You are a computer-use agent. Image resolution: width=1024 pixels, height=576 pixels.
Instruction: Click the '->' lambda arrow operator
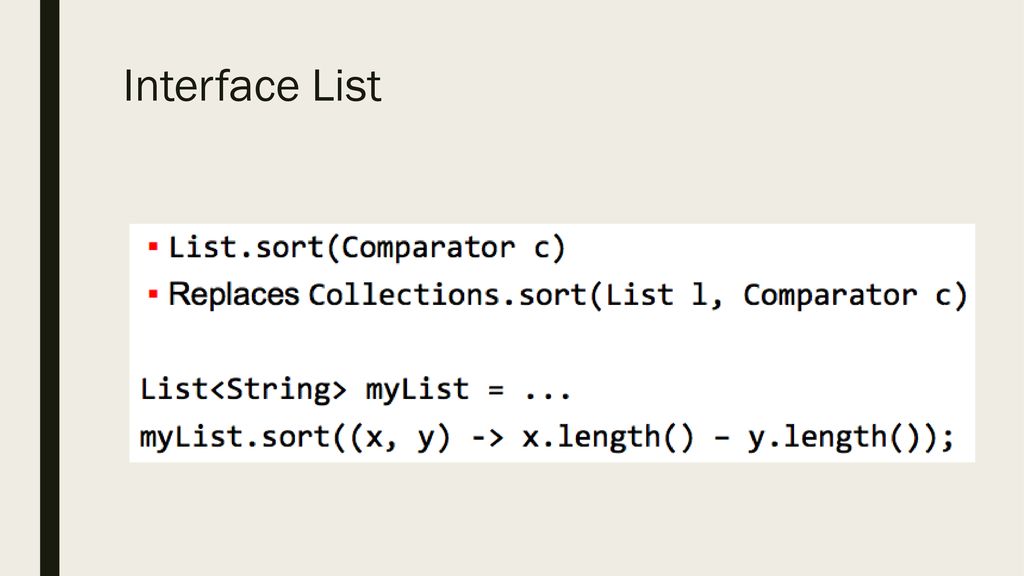(488, 436)
